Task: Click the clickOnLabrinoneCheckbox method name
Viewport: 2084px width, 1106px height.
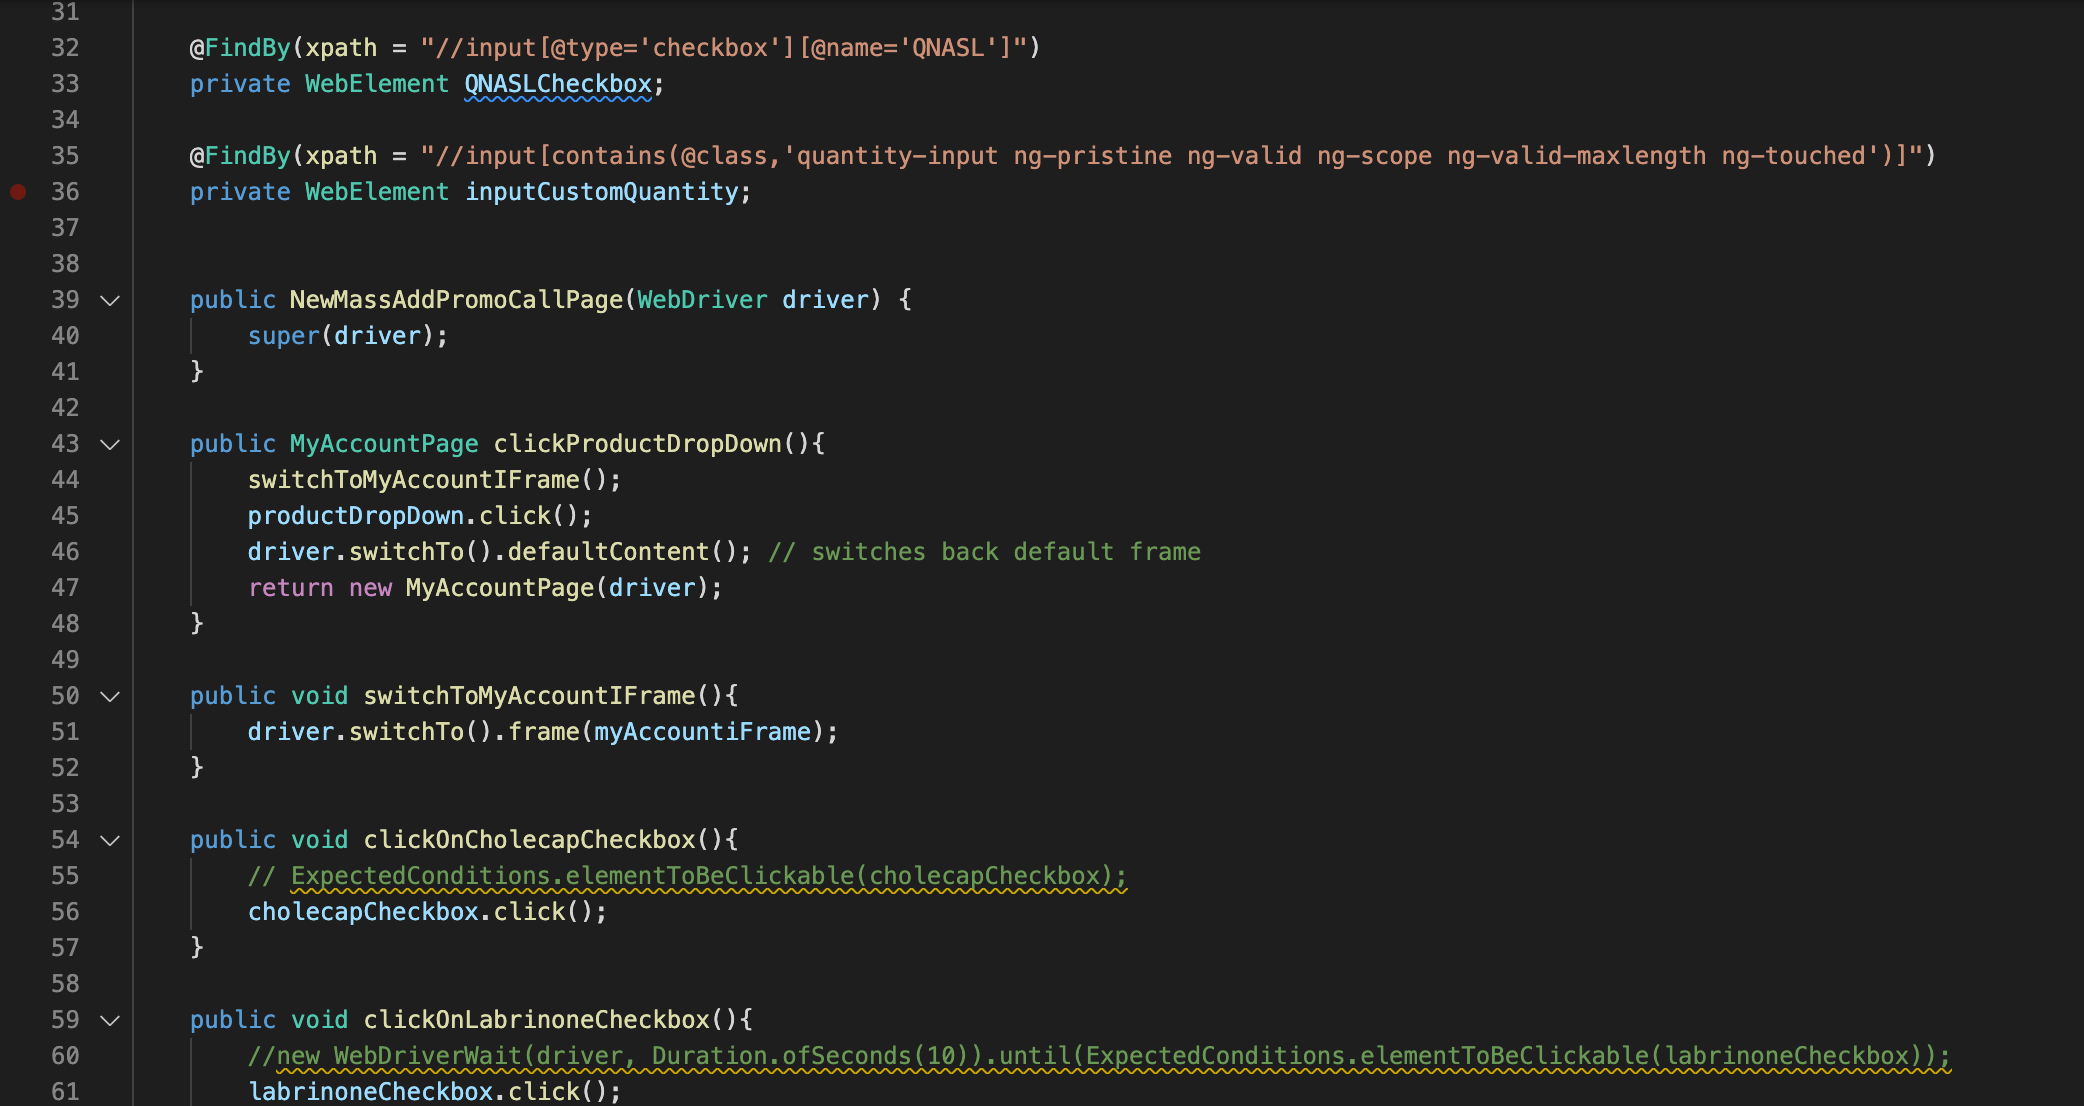Action: click(x=536, y=1020)
